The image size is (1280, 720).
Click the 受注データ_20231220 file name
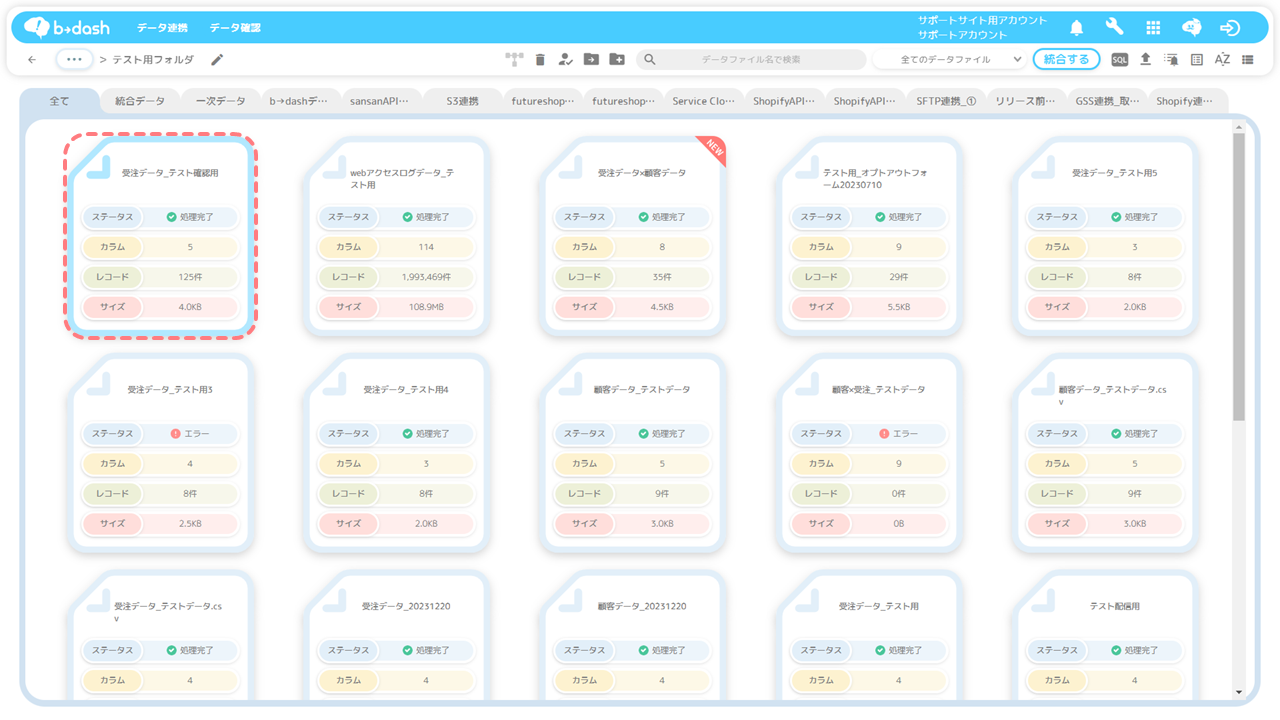tap(406, 606)
